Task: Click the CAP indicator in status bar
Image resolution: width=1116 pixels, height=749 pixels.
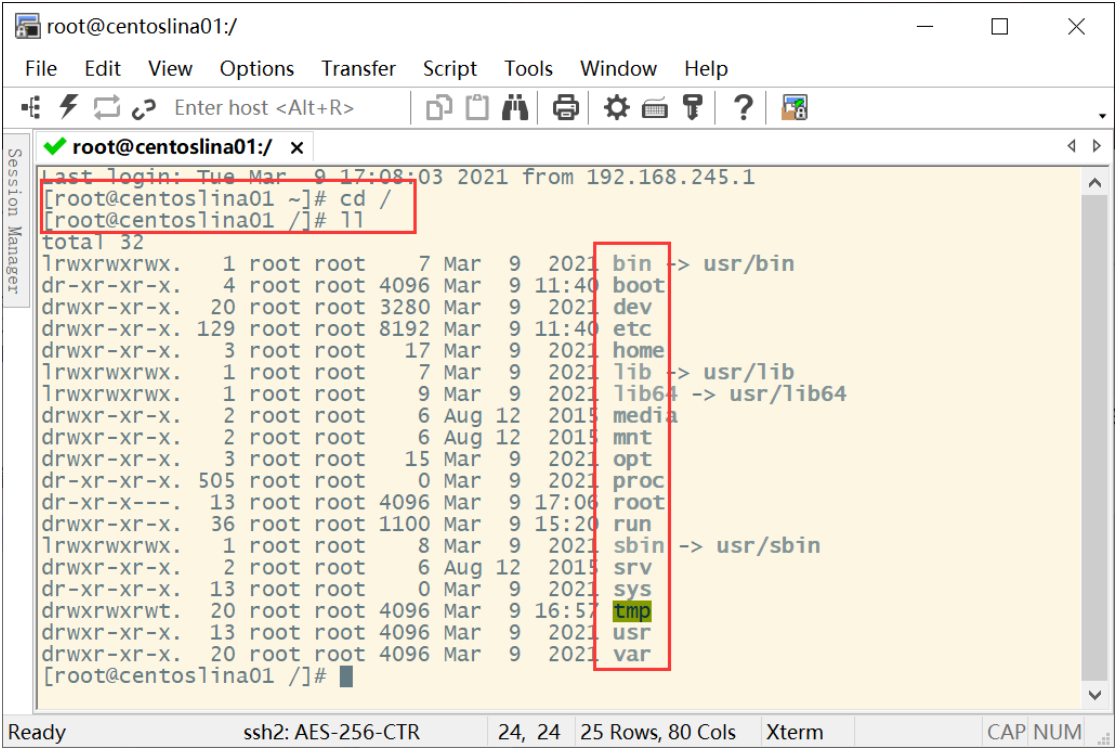Action: coord(1006,732)
